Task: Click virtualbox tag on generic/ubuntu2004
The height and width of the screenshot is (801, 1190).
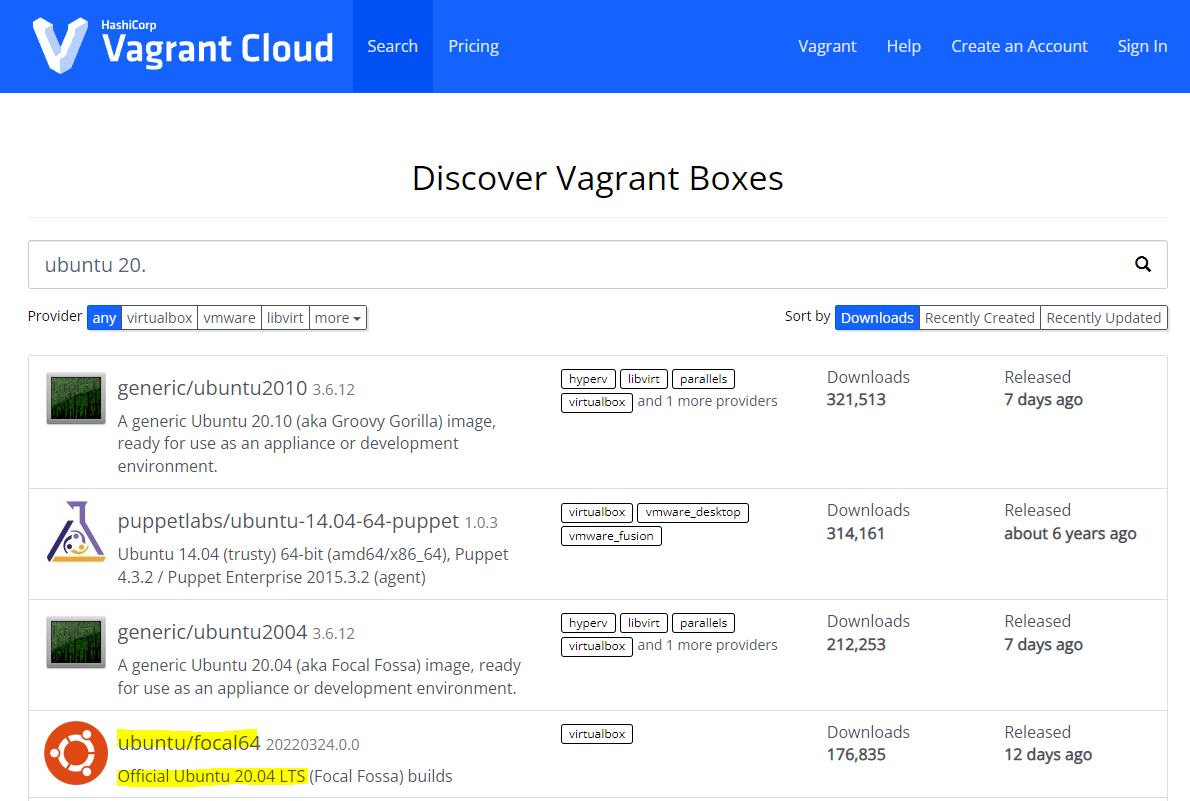Action: pos(597,646)
